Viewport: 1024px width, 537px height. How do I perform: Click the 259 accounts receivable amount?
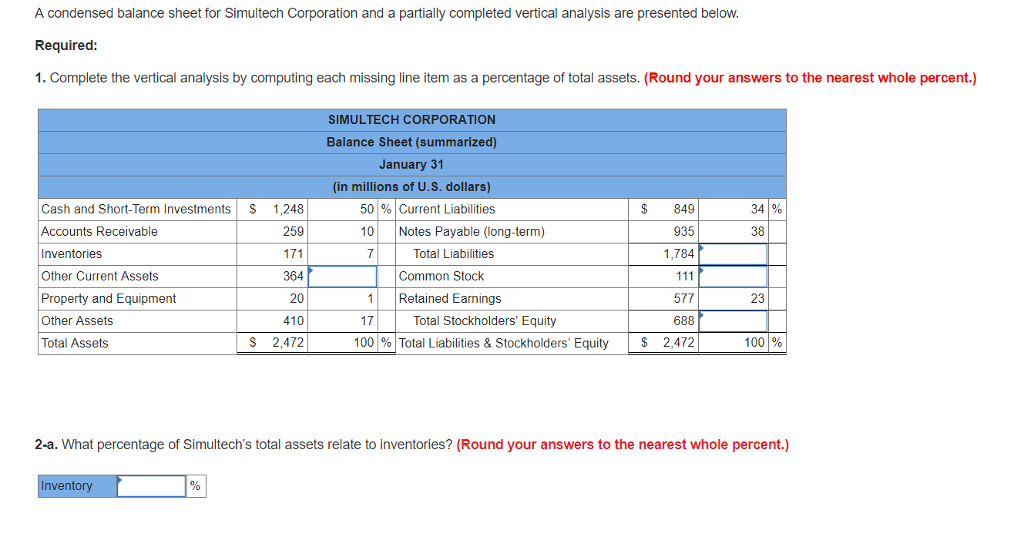(x=293, y=231)
